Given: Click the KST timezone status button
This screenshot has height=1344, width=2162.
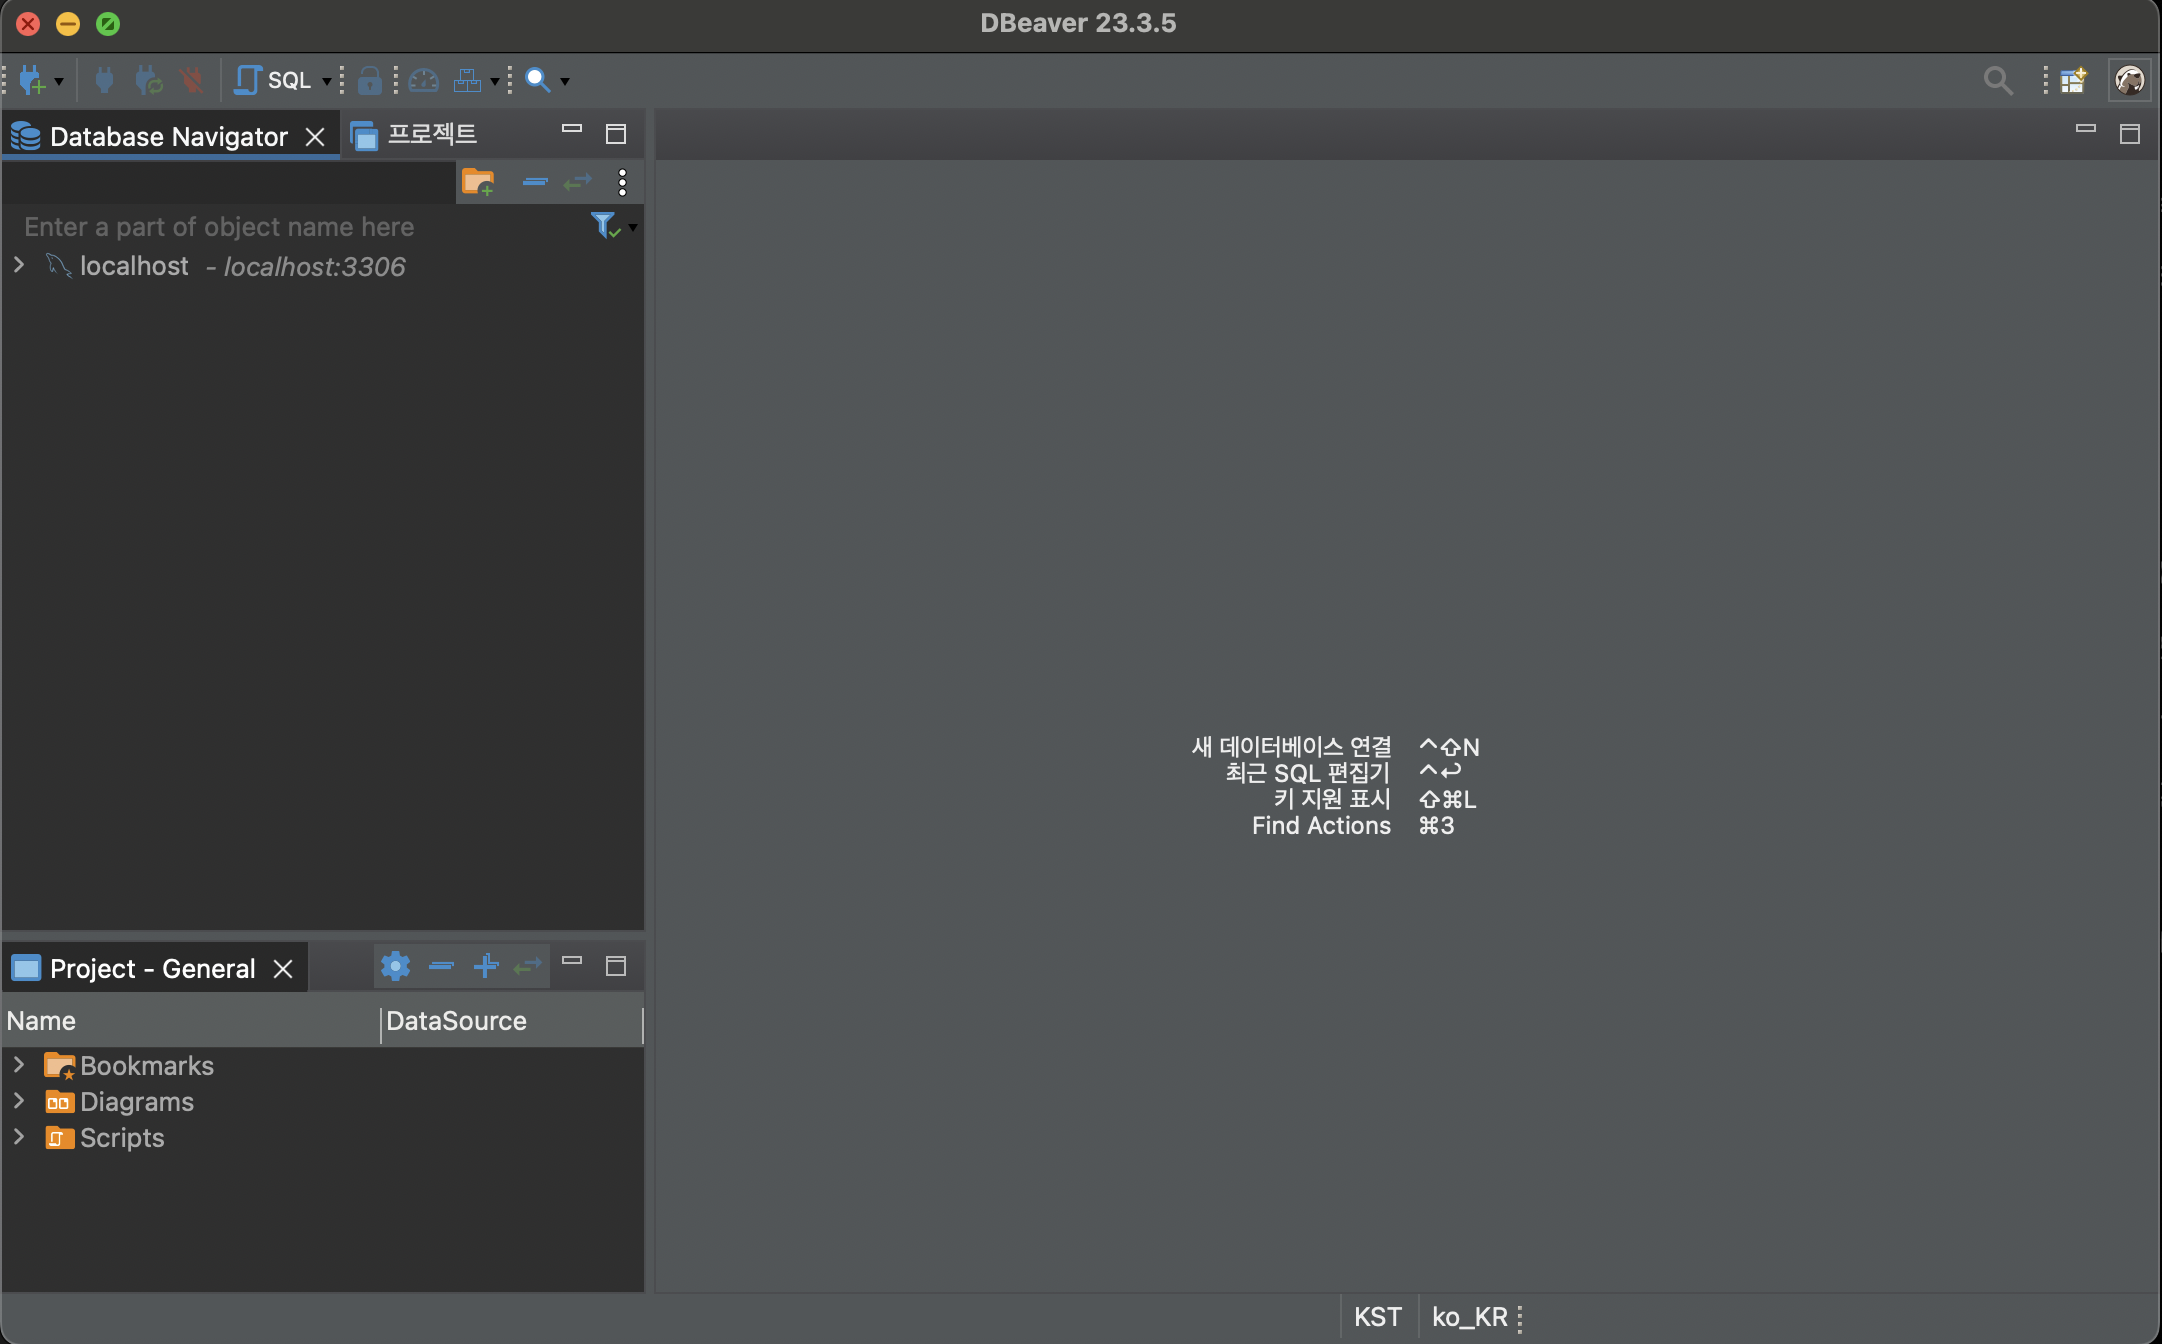Looking at the screenshot, I should click(1377, 1317).
